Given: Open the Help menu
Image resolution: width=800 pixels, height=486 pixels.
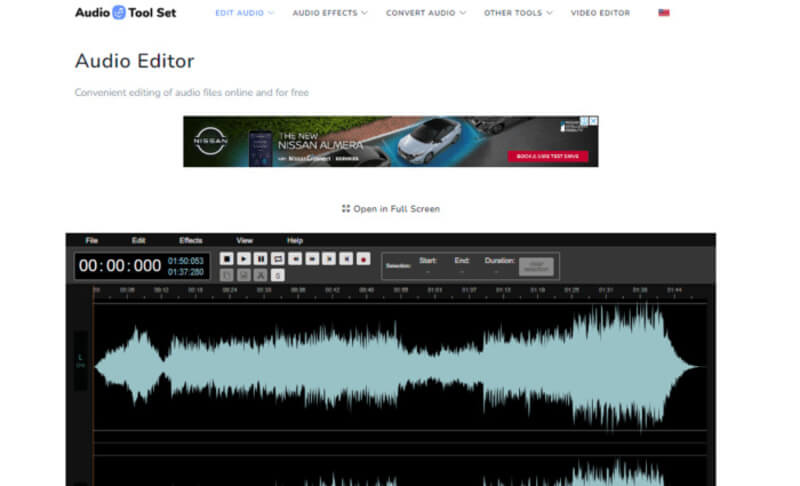Looking at the screenshot, I should coord(295,241).
